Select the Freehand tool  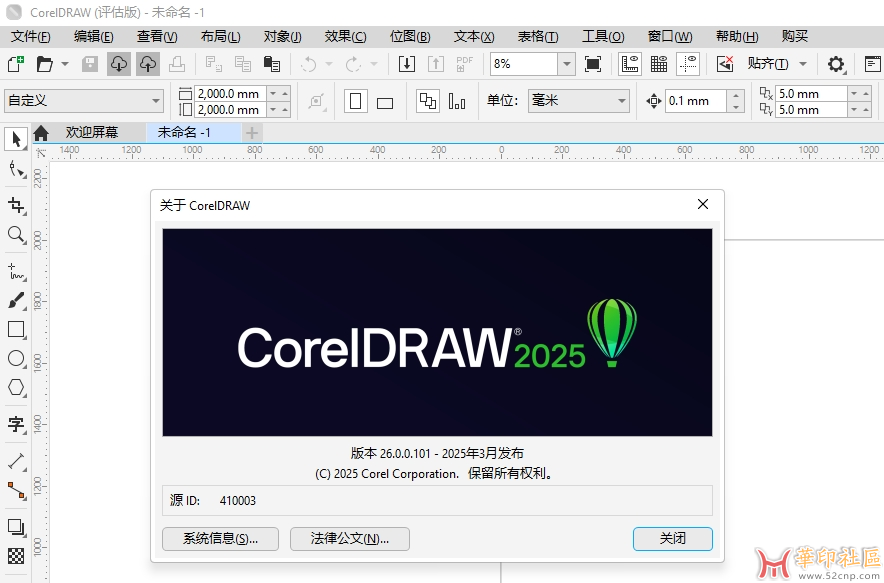[16, 271]
